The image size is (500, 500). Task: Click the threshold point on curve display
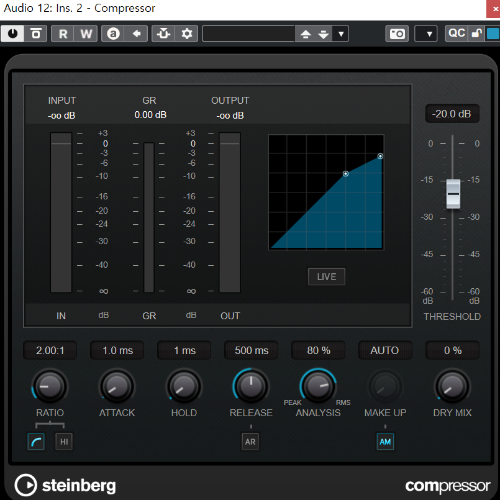[x=346, y=174]
